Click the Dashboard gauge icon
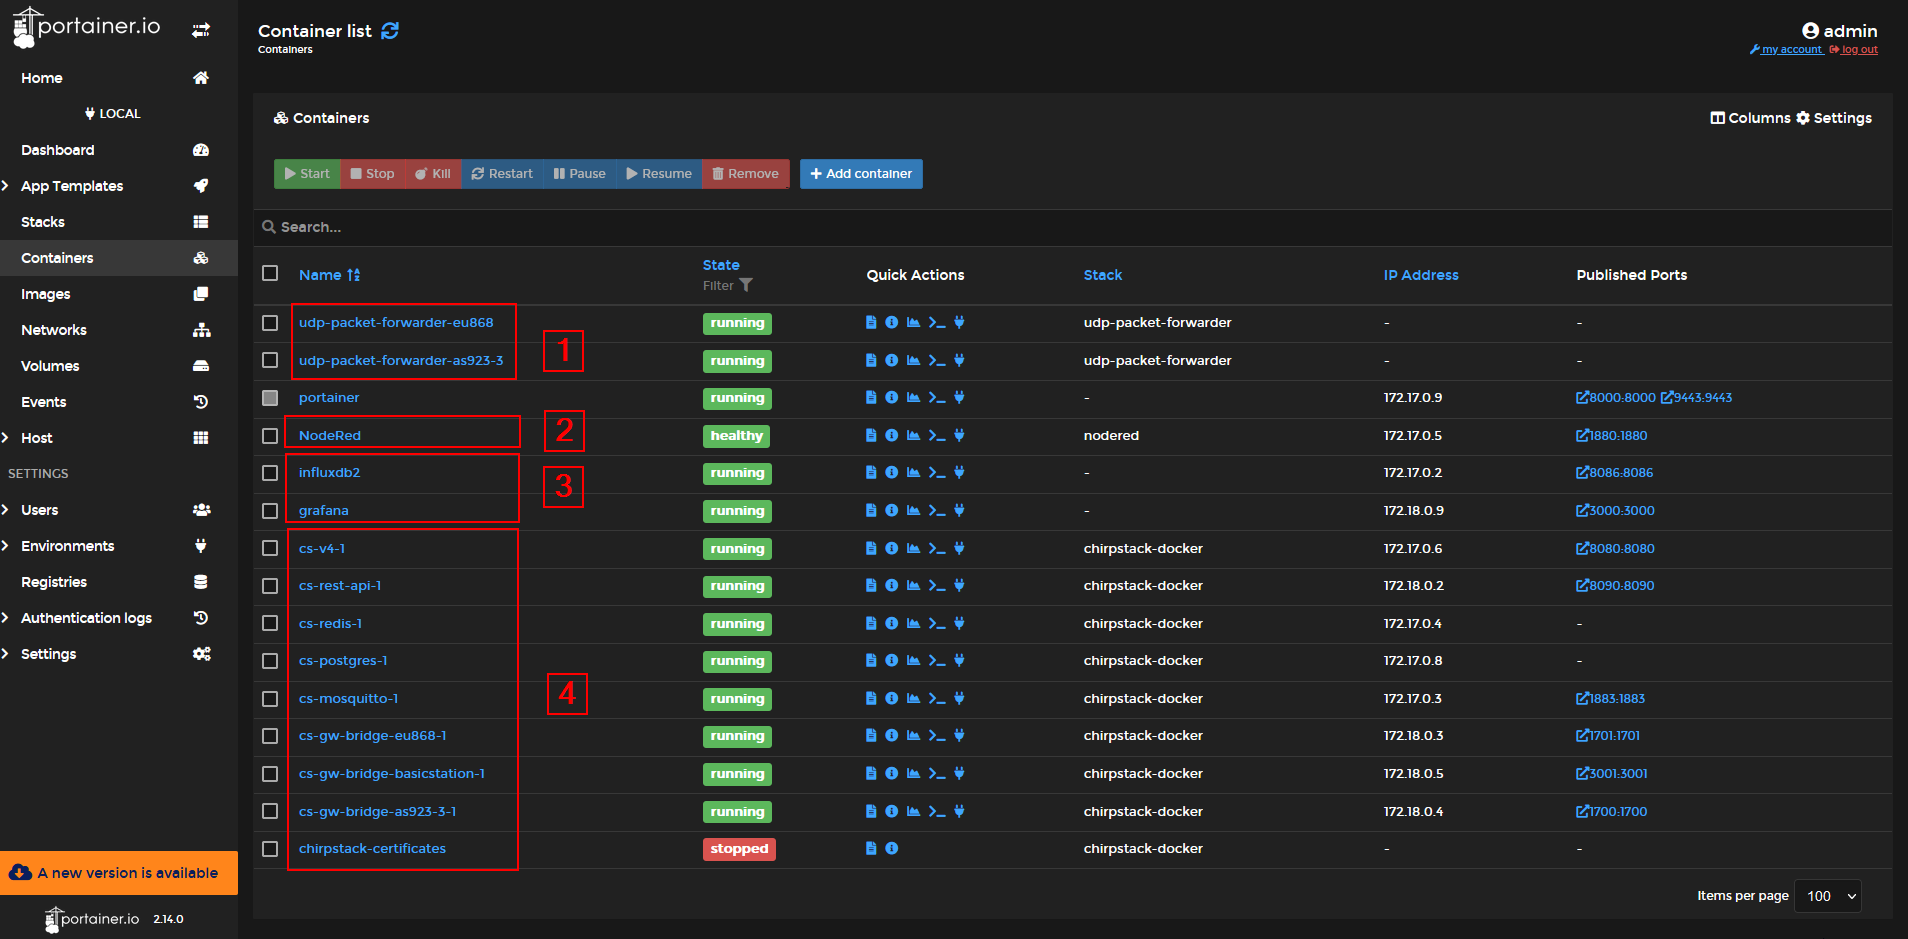The image size is (1908, 939). (x=201, y=150)
